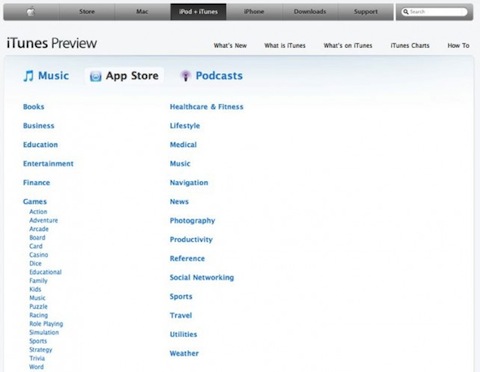Select the Sports subcategory under Games
This screenshot has width=480, height=372.
(x=38, y=341)
